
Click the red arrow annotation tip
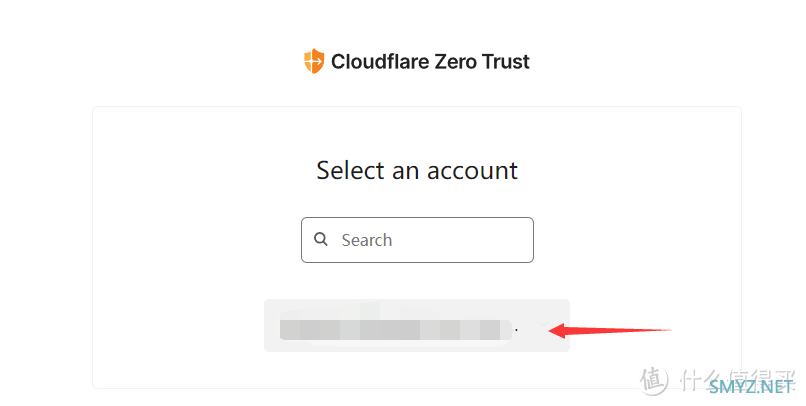[x=554, y=330]
